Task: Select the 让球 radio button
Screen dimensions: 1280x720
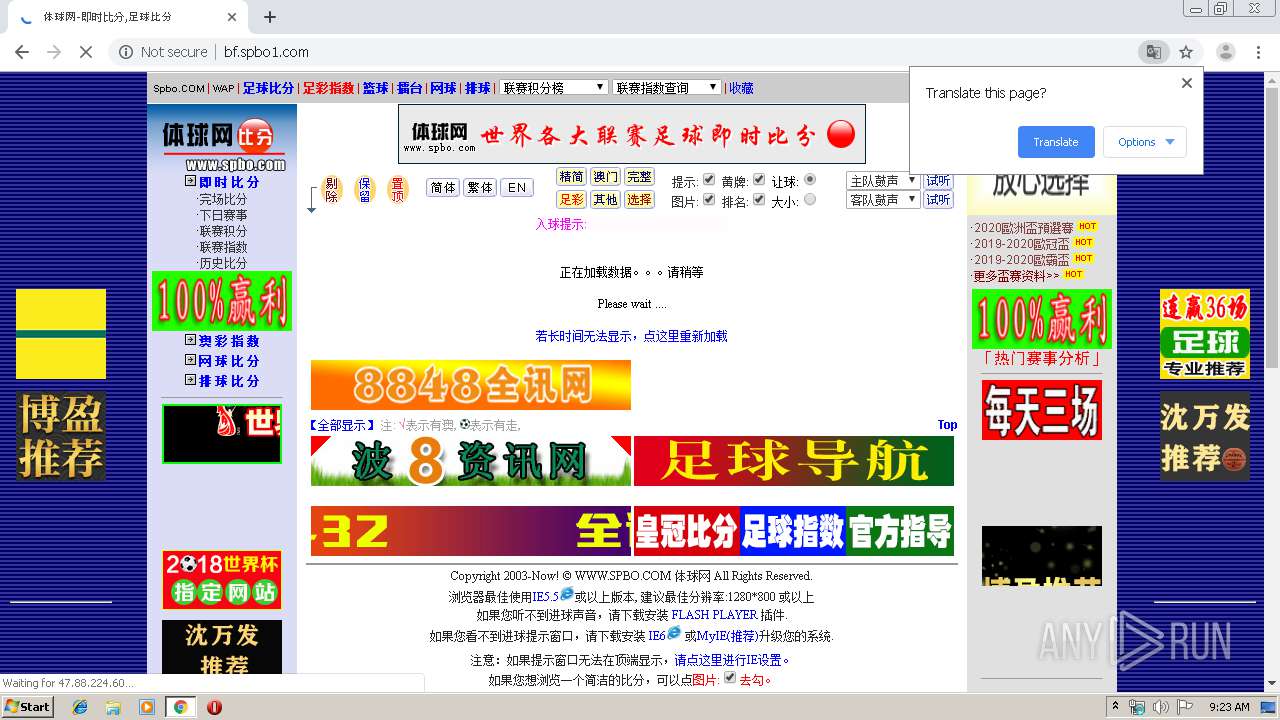Action: coord(810,180)
